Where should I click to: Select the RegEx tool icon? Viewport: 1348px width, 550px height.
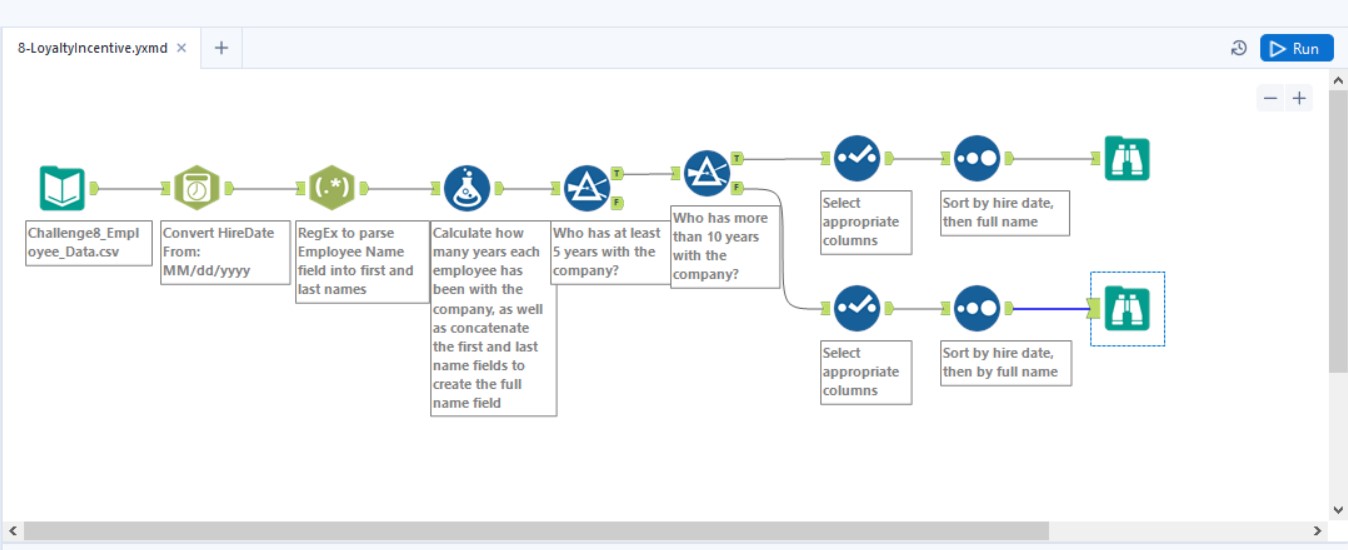[332, 188]
